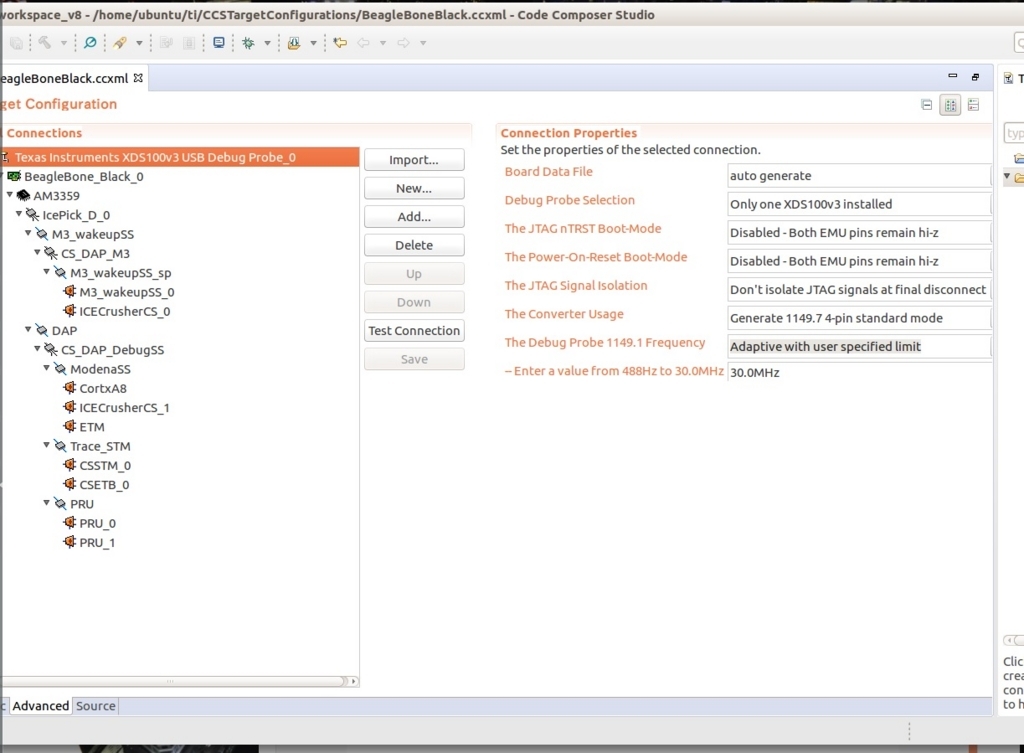Image resolution: width=1024 pixels, height=753 pixels.
Task: Select Texas Instruments XDS100v3 USB Debug Probe_0
Action: pos(180,157)
